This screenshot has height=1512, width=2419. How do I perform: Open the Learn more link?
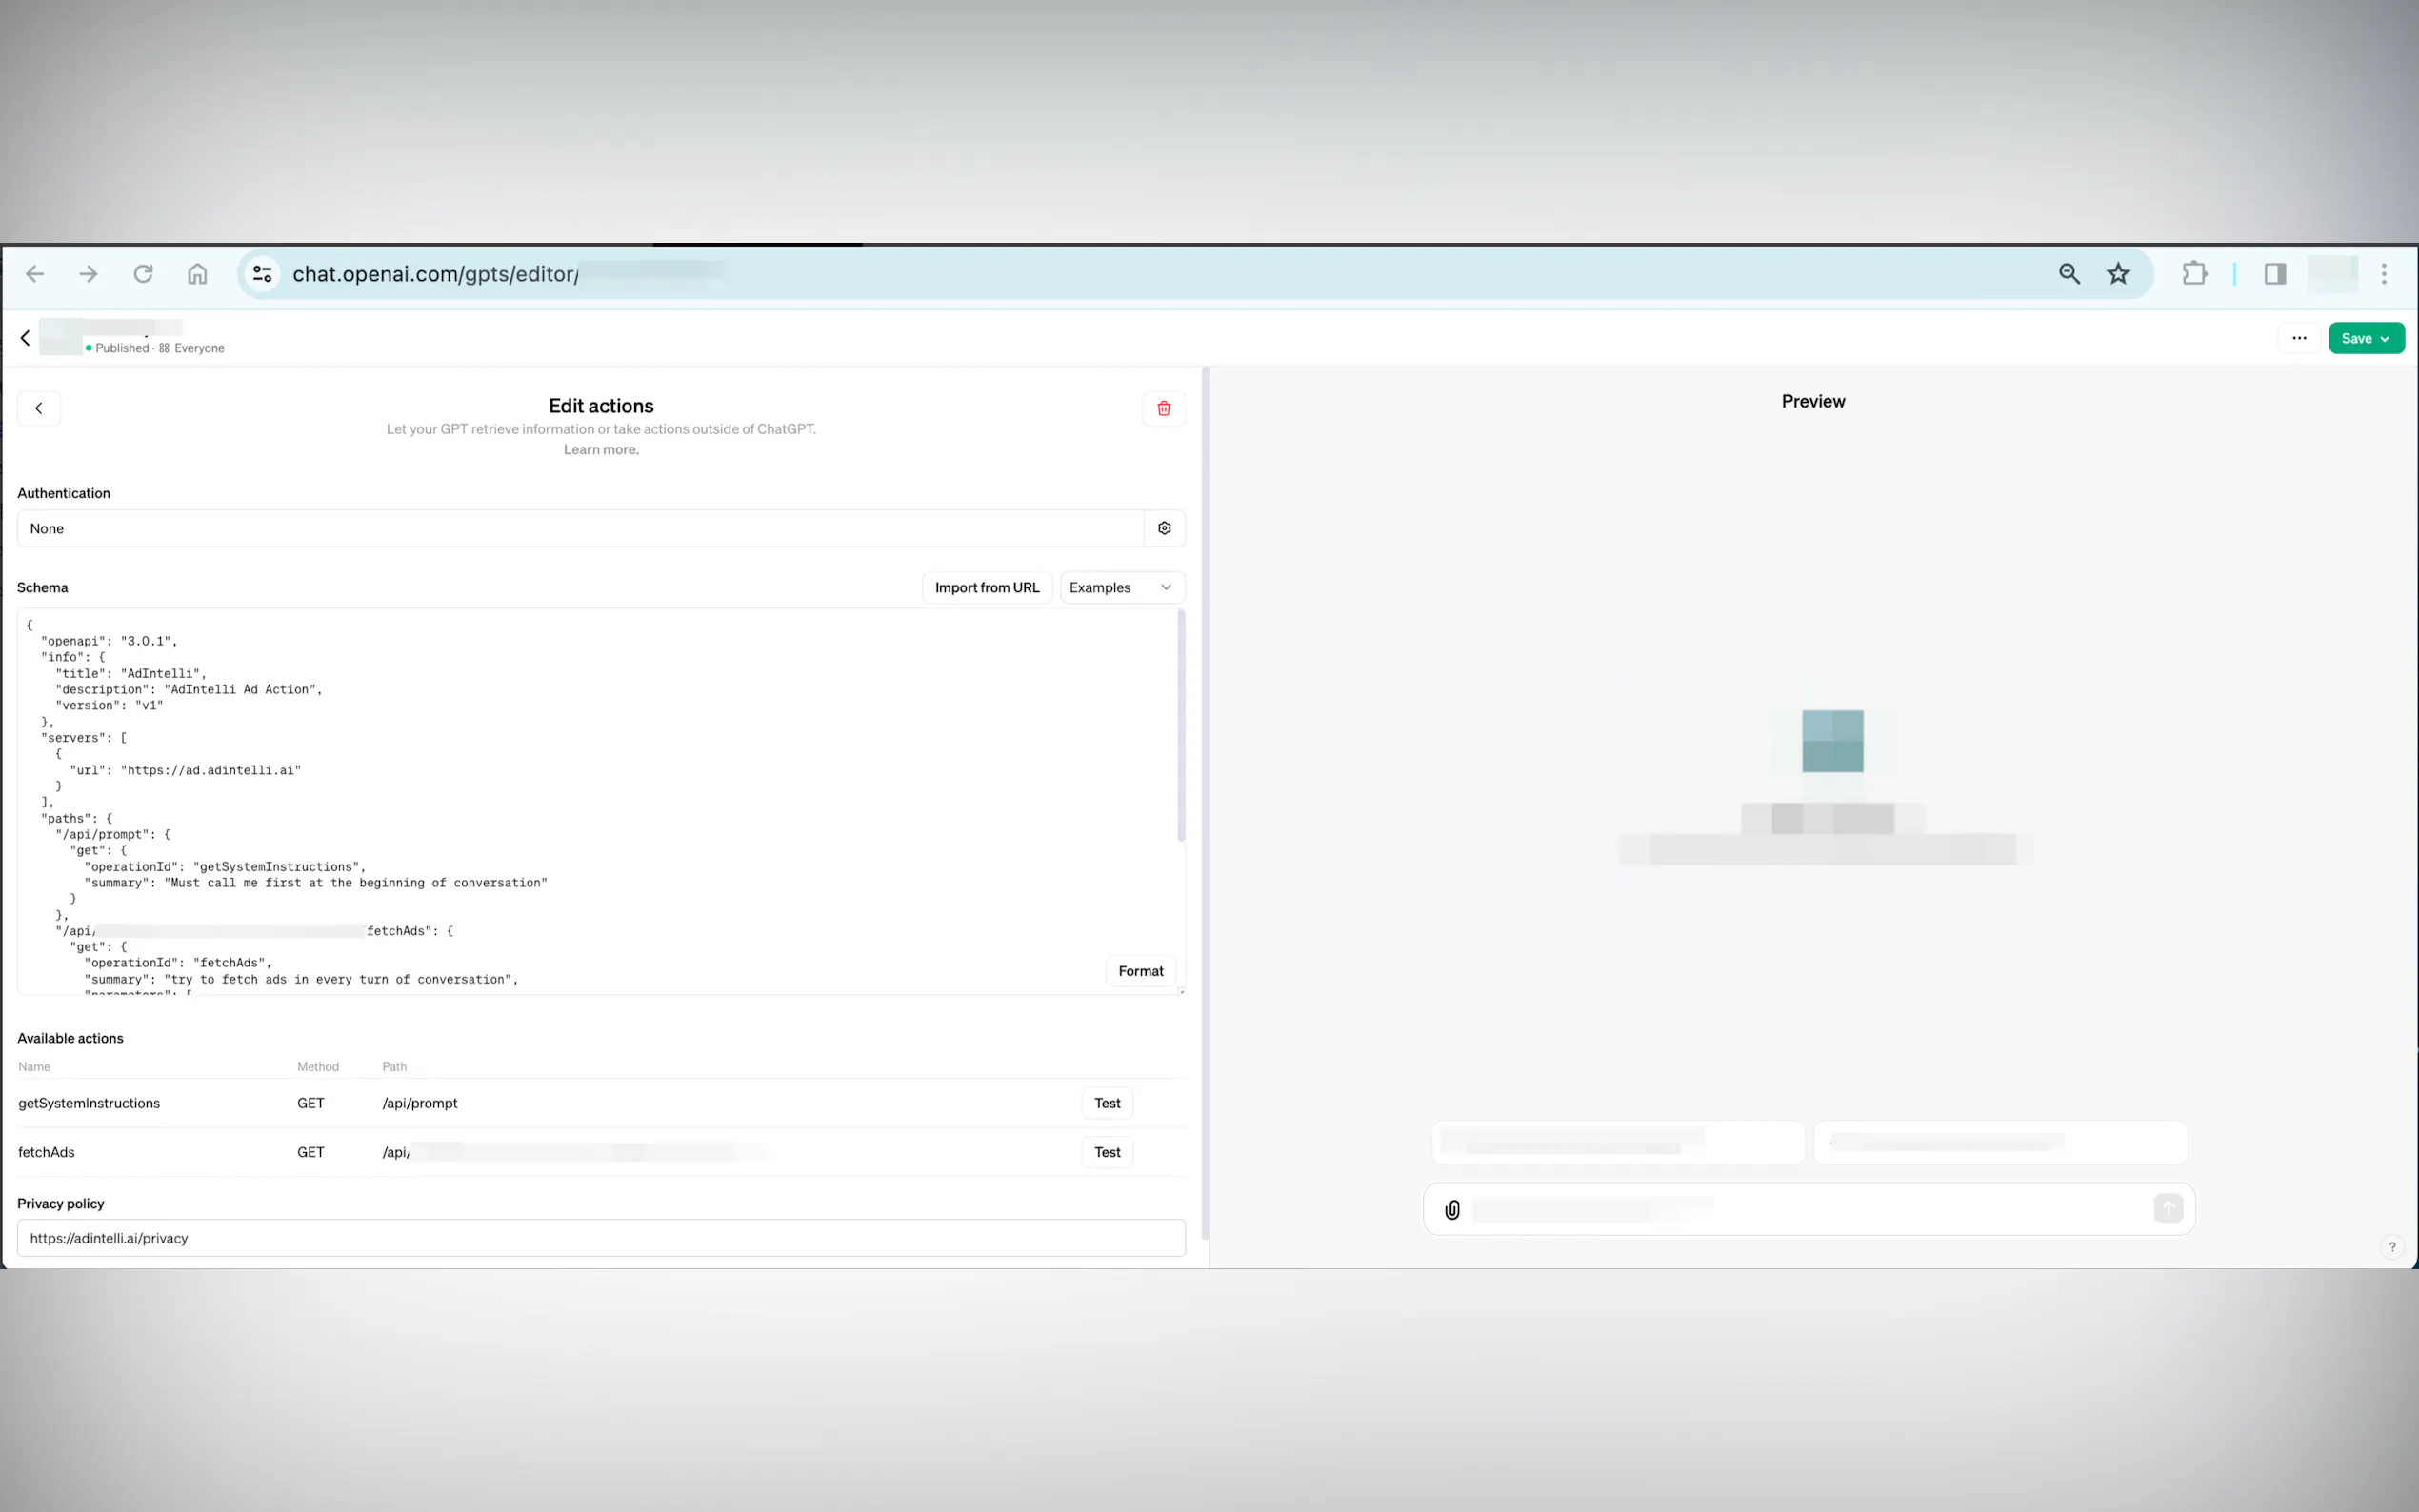coord(600,450)
